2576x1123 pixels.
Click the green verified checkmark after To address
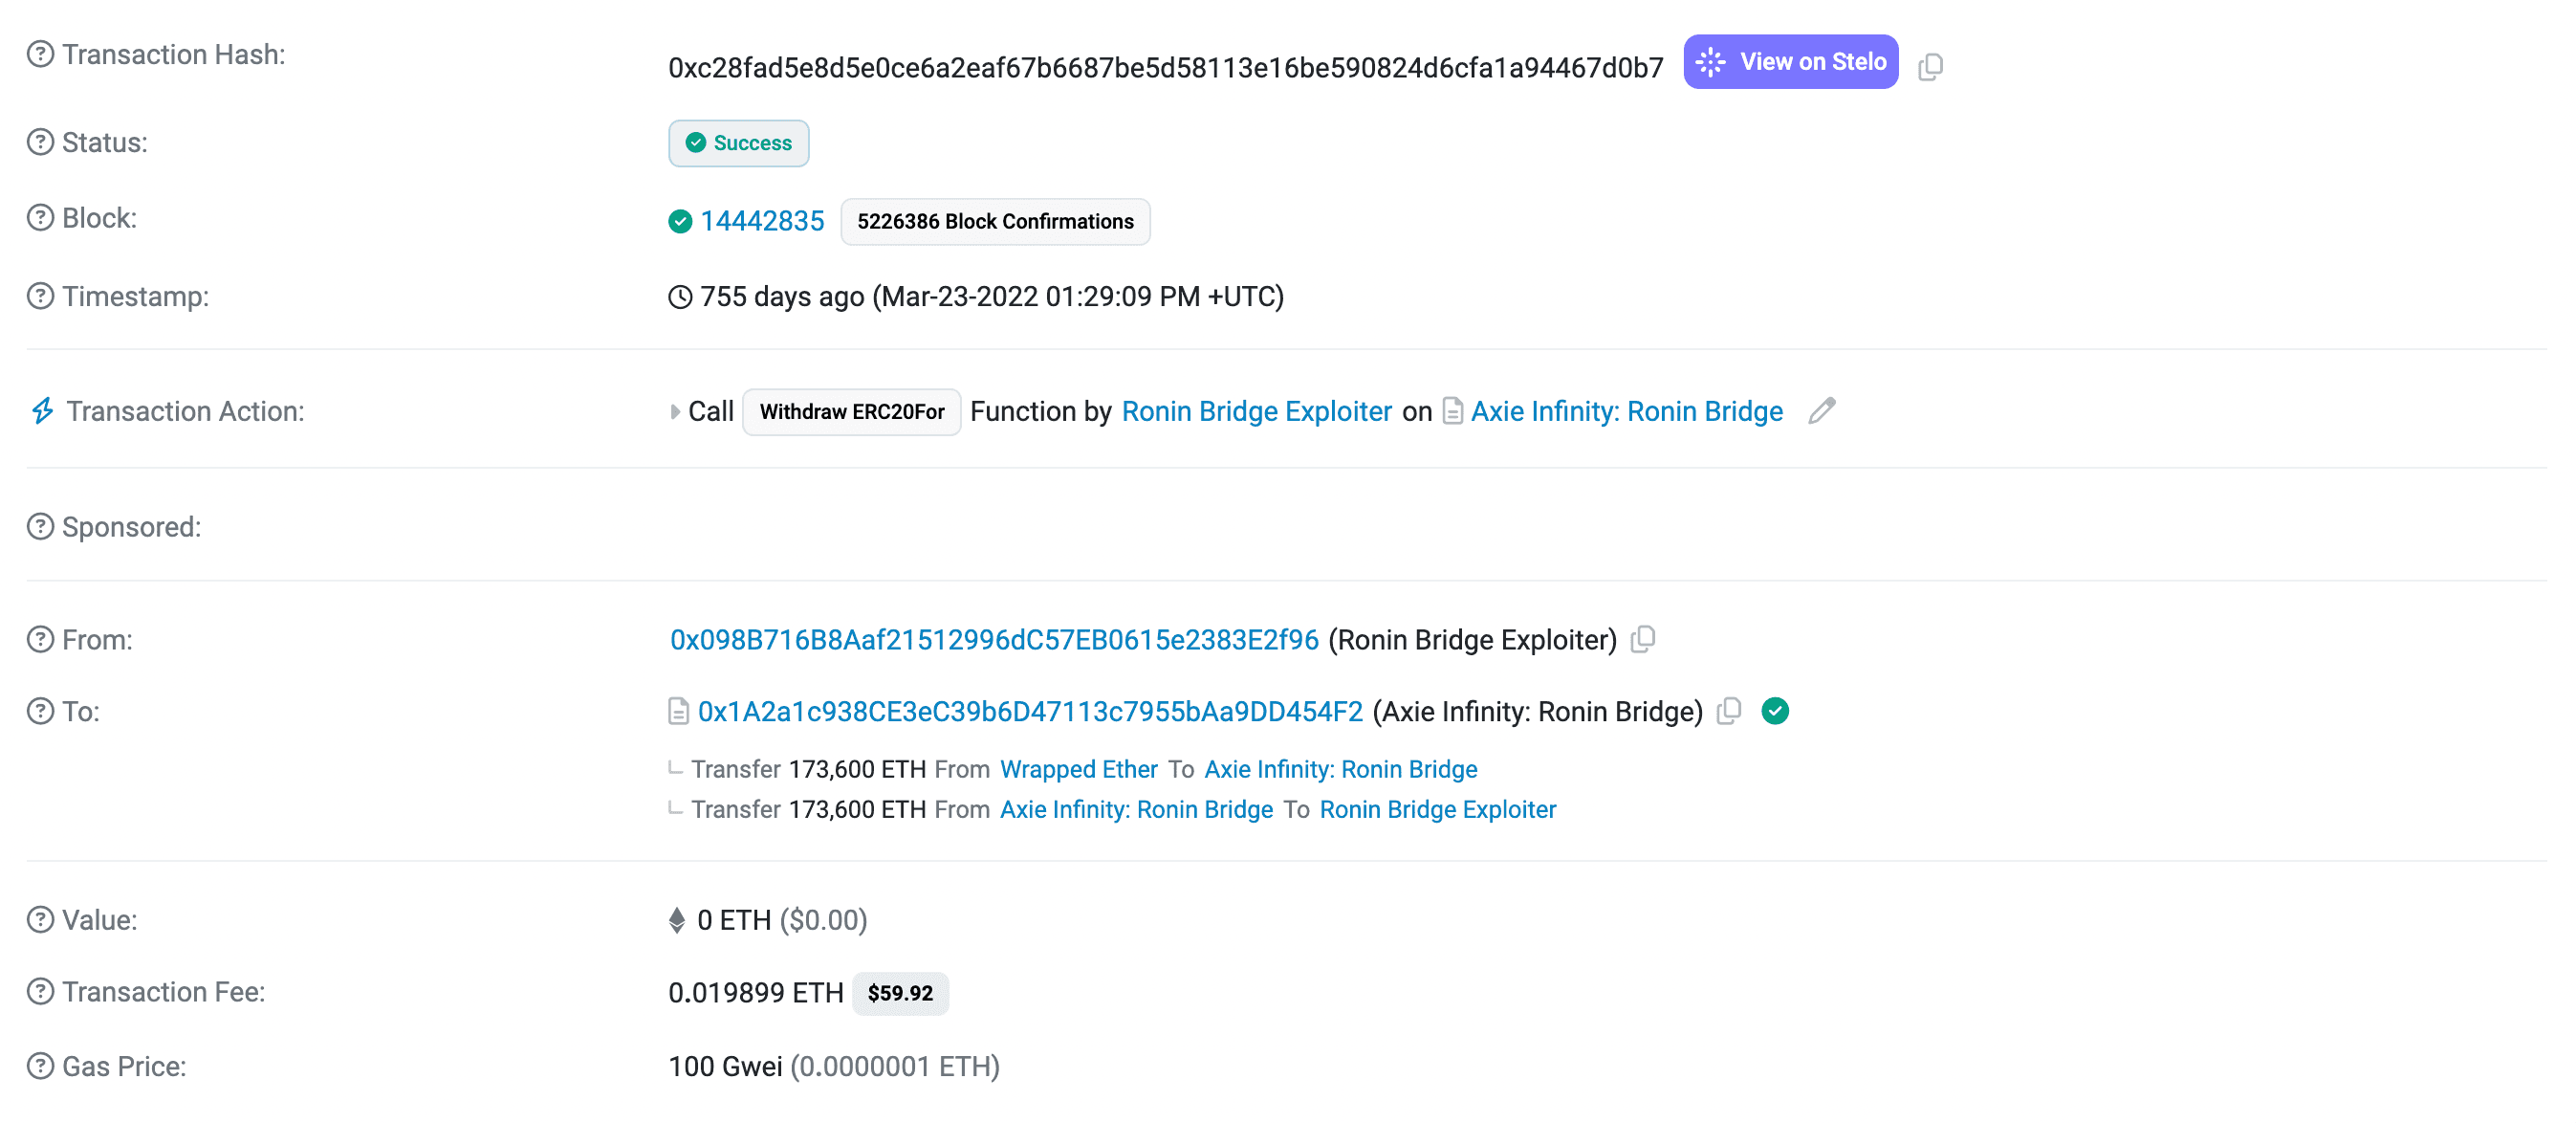[1775, 711]
